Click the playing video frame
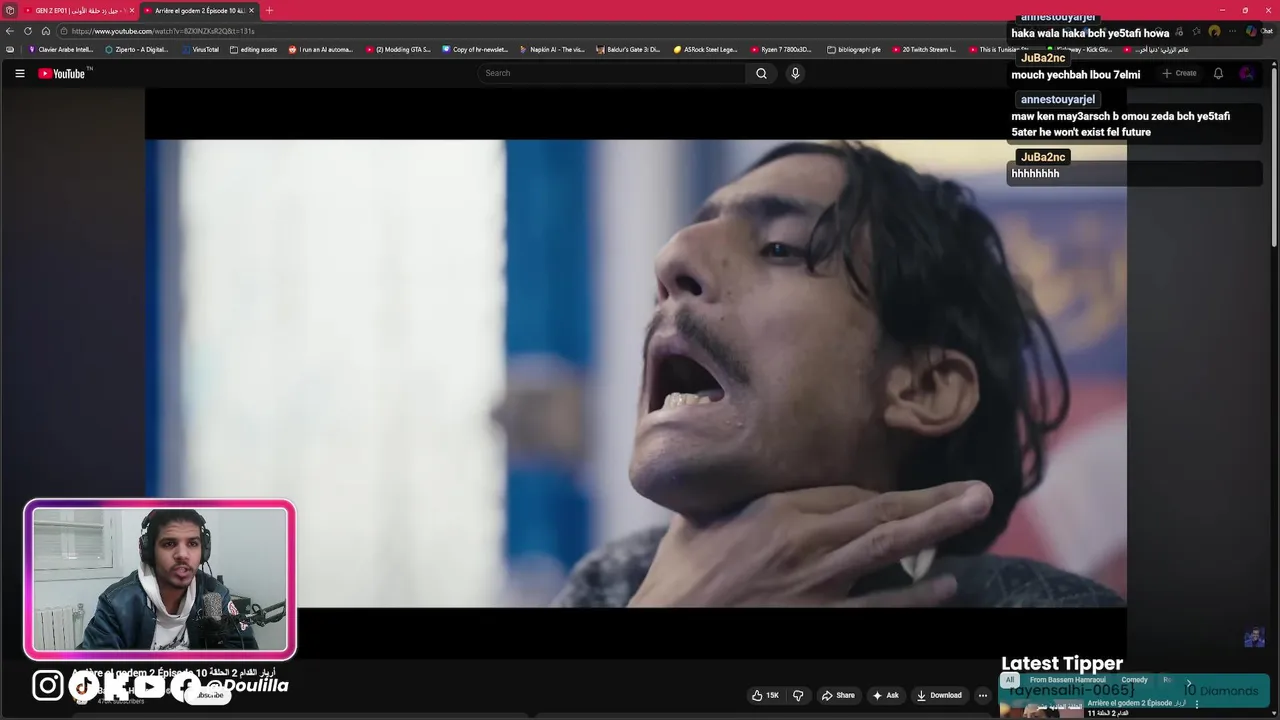The width and height of the screenshot is (1280, 720). click(x=636, y=373)
